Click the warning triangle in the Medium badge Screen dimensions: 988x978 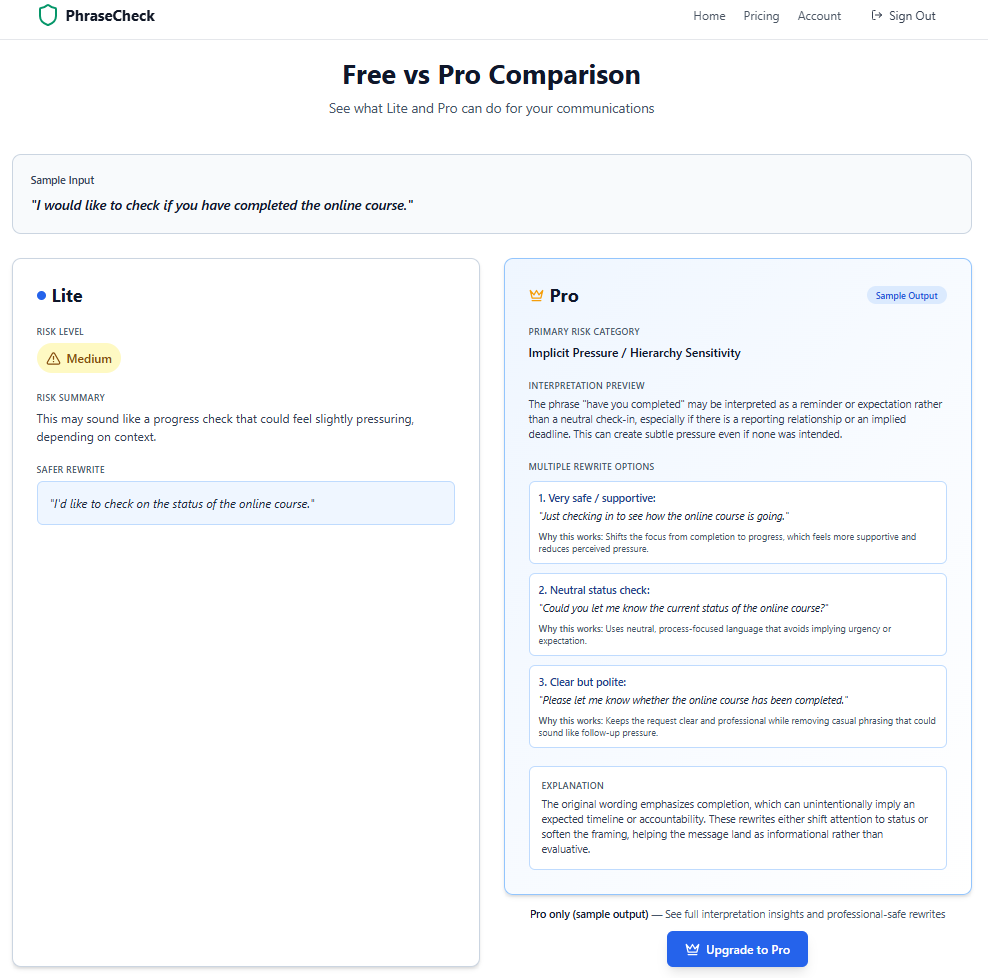pos(55,357)
